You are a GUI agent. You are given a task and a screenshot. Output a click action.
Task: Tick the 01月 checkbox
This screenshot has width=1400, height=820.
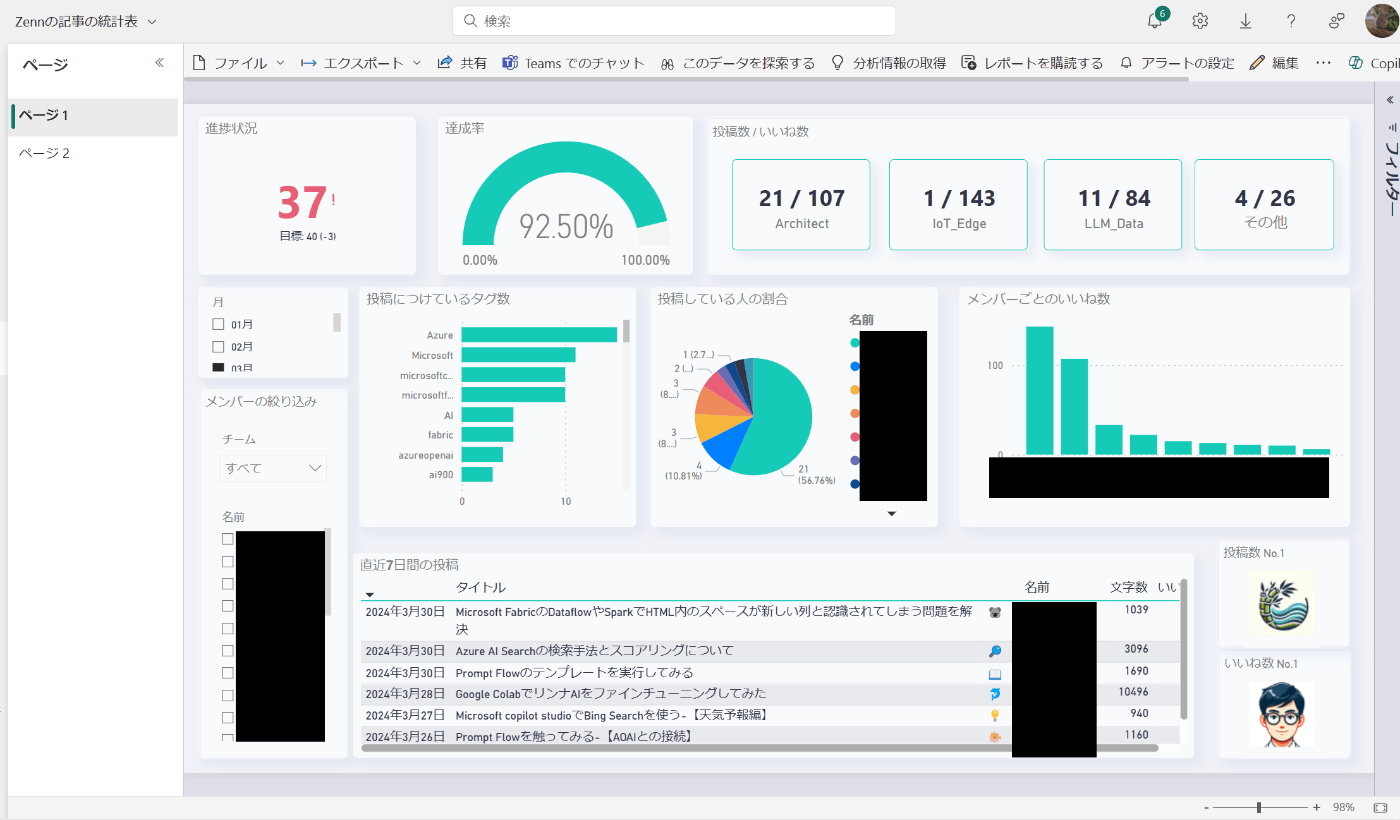point(218,324)
